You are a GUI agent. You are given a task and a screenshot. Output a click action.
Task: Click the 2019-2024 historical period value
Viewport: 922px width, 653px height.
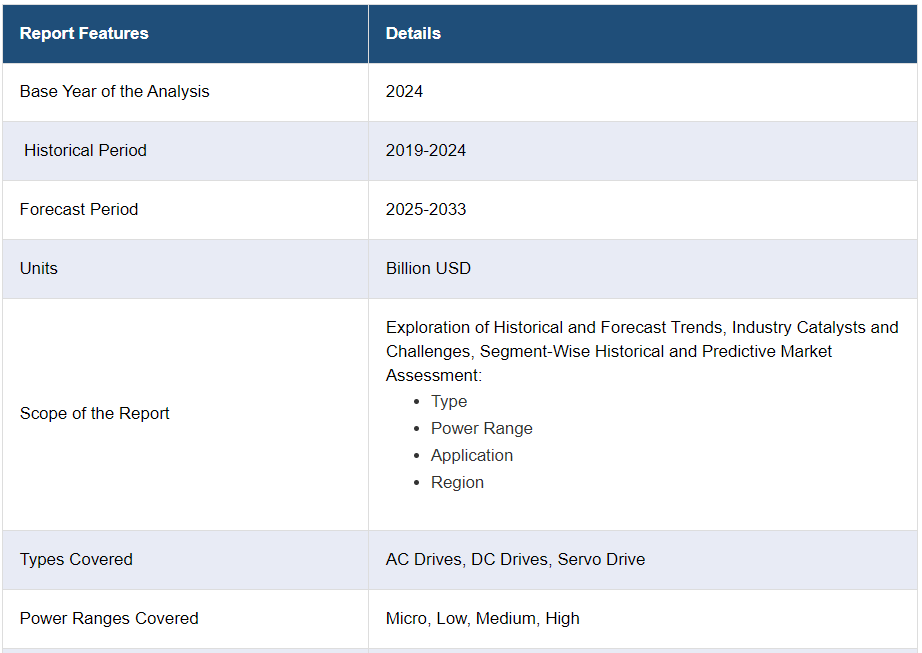tap(426, 150)
